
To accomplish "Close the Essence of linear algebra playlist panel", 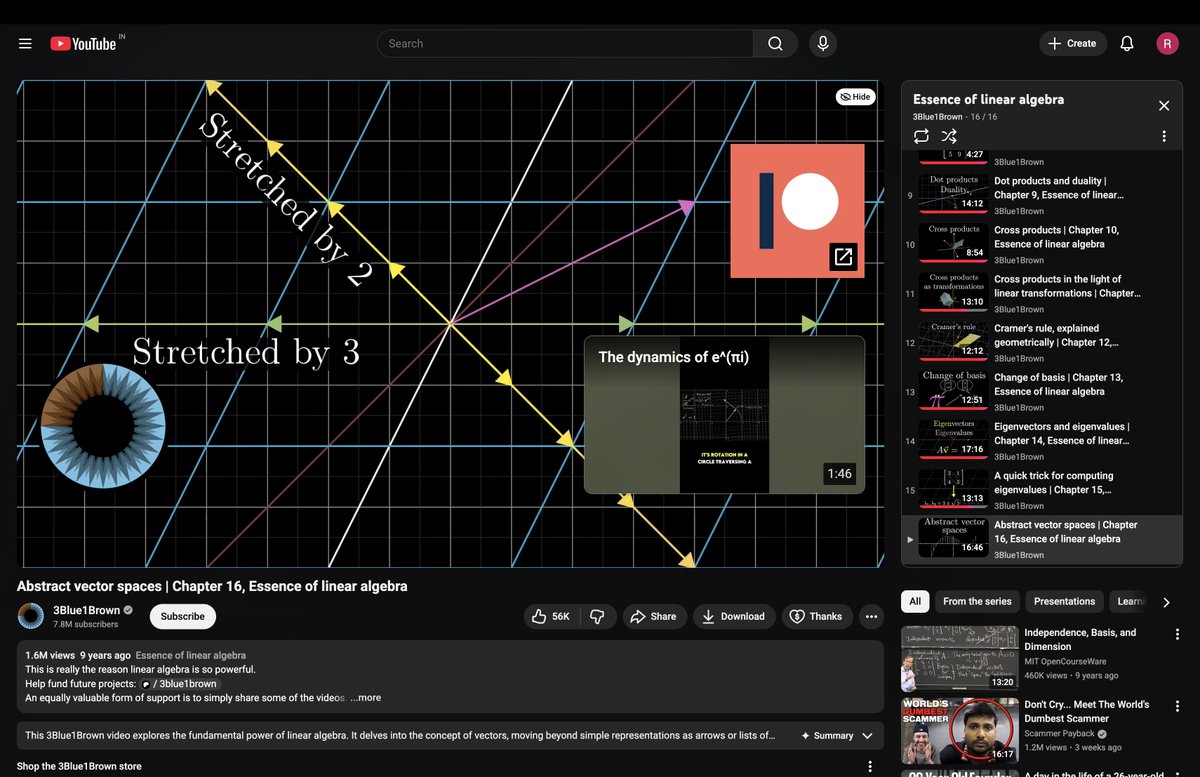I will coord(1164,106).
